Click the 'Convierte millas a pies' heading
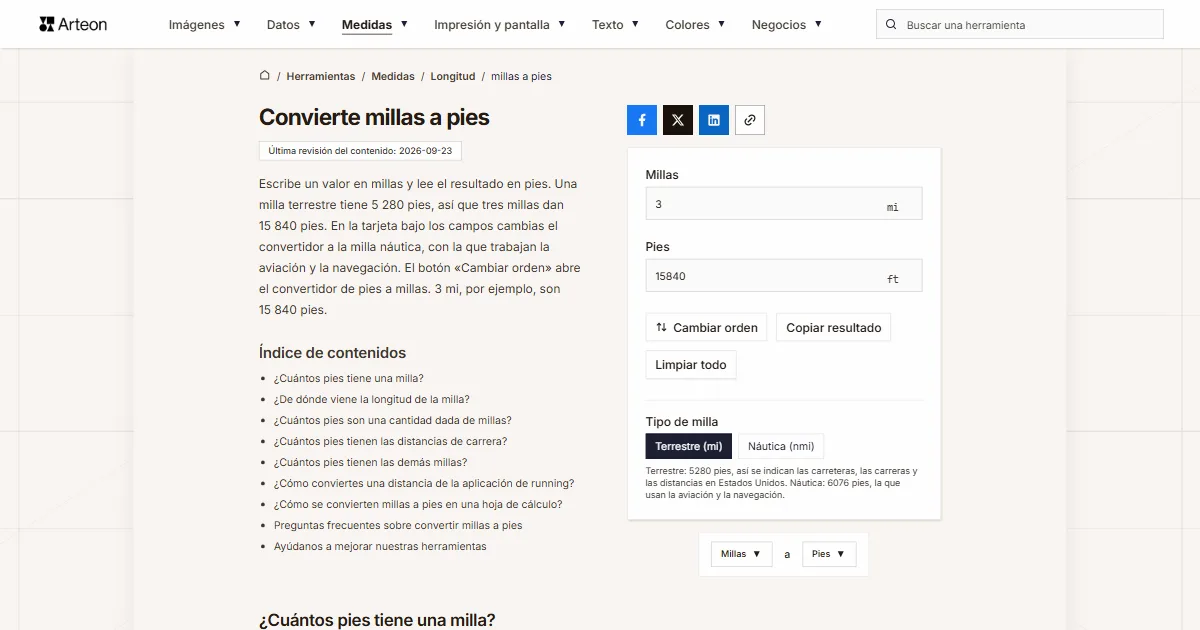 (x=374, y=117)
